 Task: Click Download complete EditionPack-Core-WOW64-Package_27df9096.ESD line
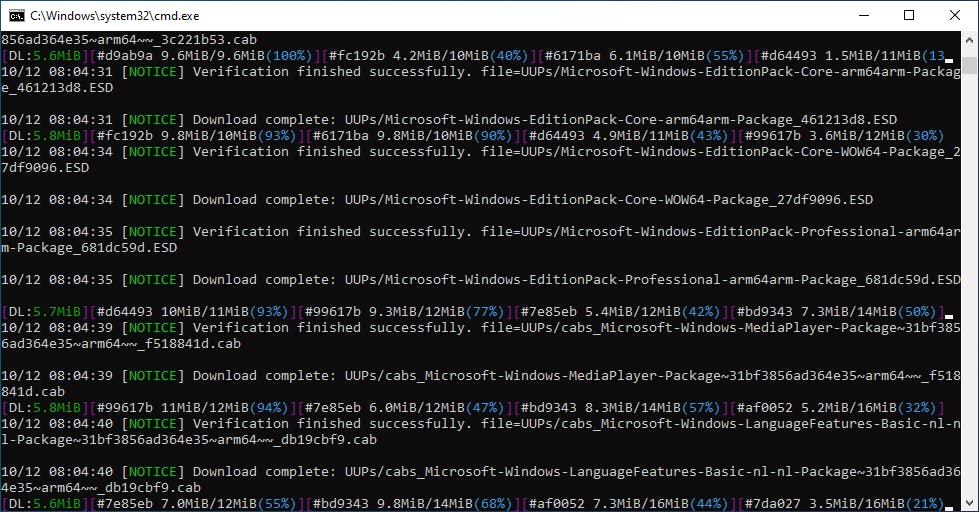click(x=437, y=199)
